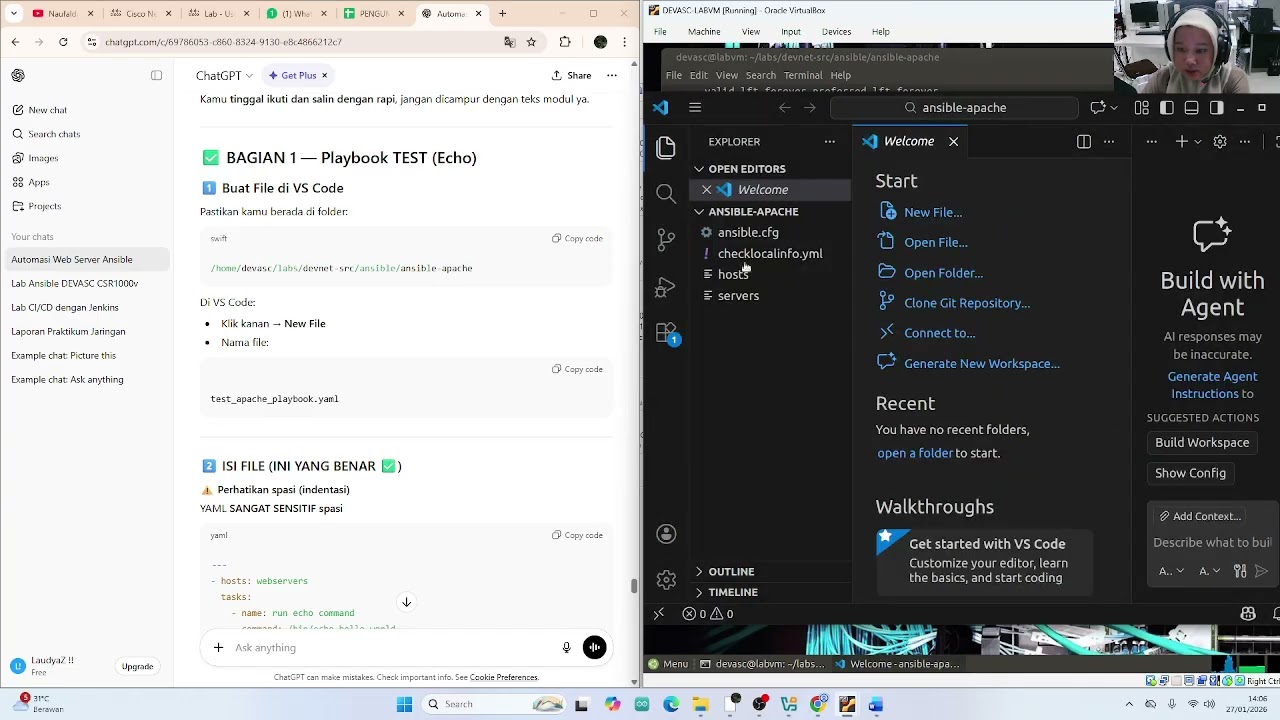Open Input menu in VirtualBox window
Viewport: 1280px width, 720px height.
coord(790,32)
